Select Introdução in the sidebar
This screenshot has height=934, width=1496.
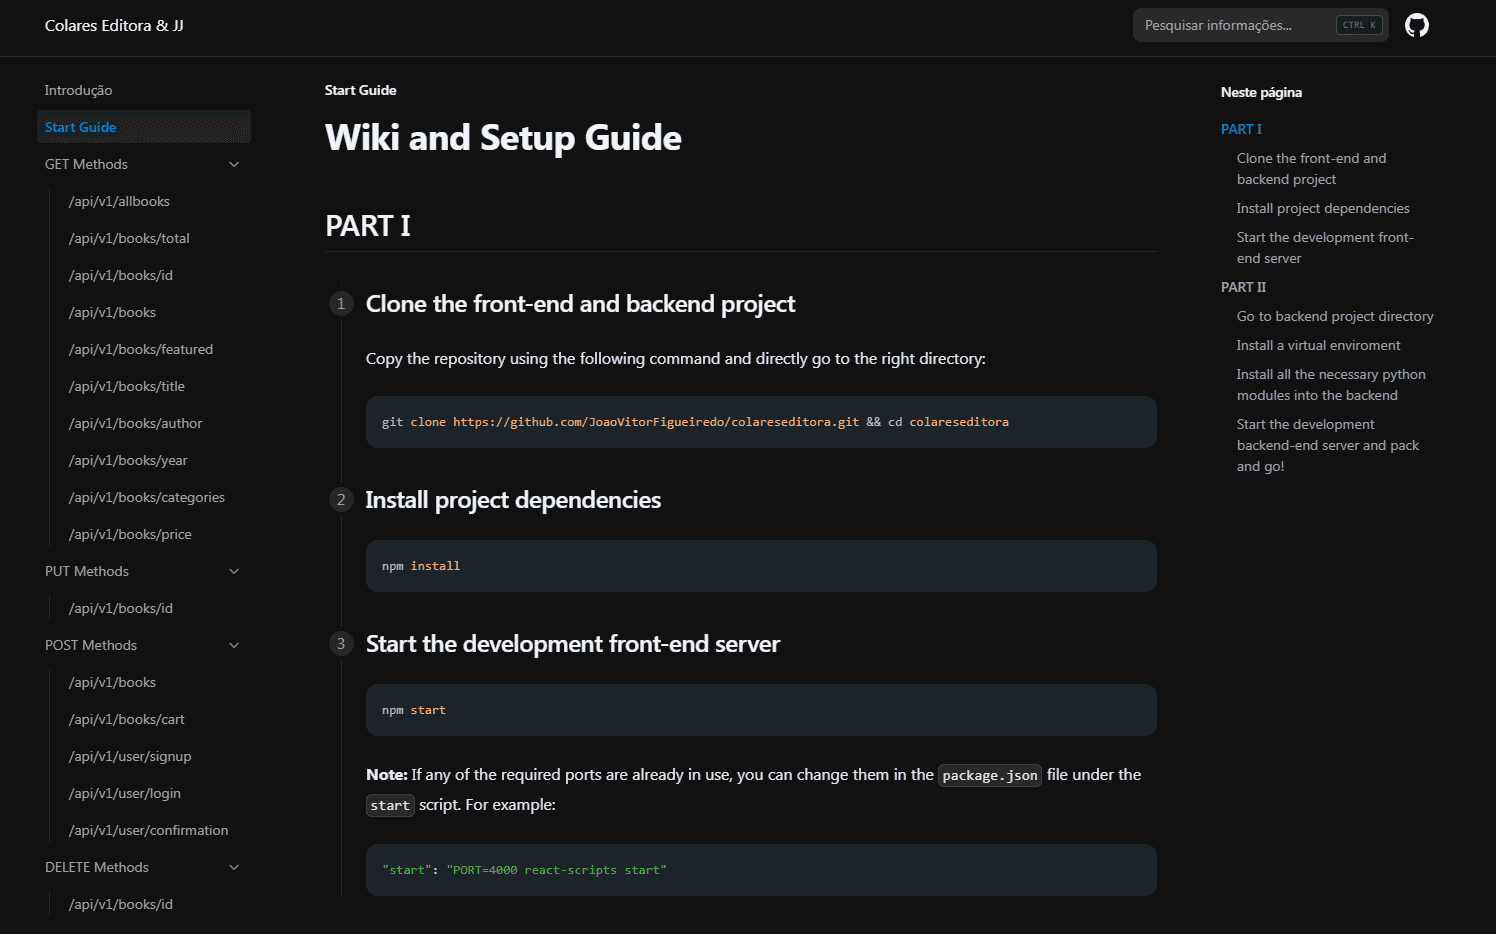[x=77, y=90]
